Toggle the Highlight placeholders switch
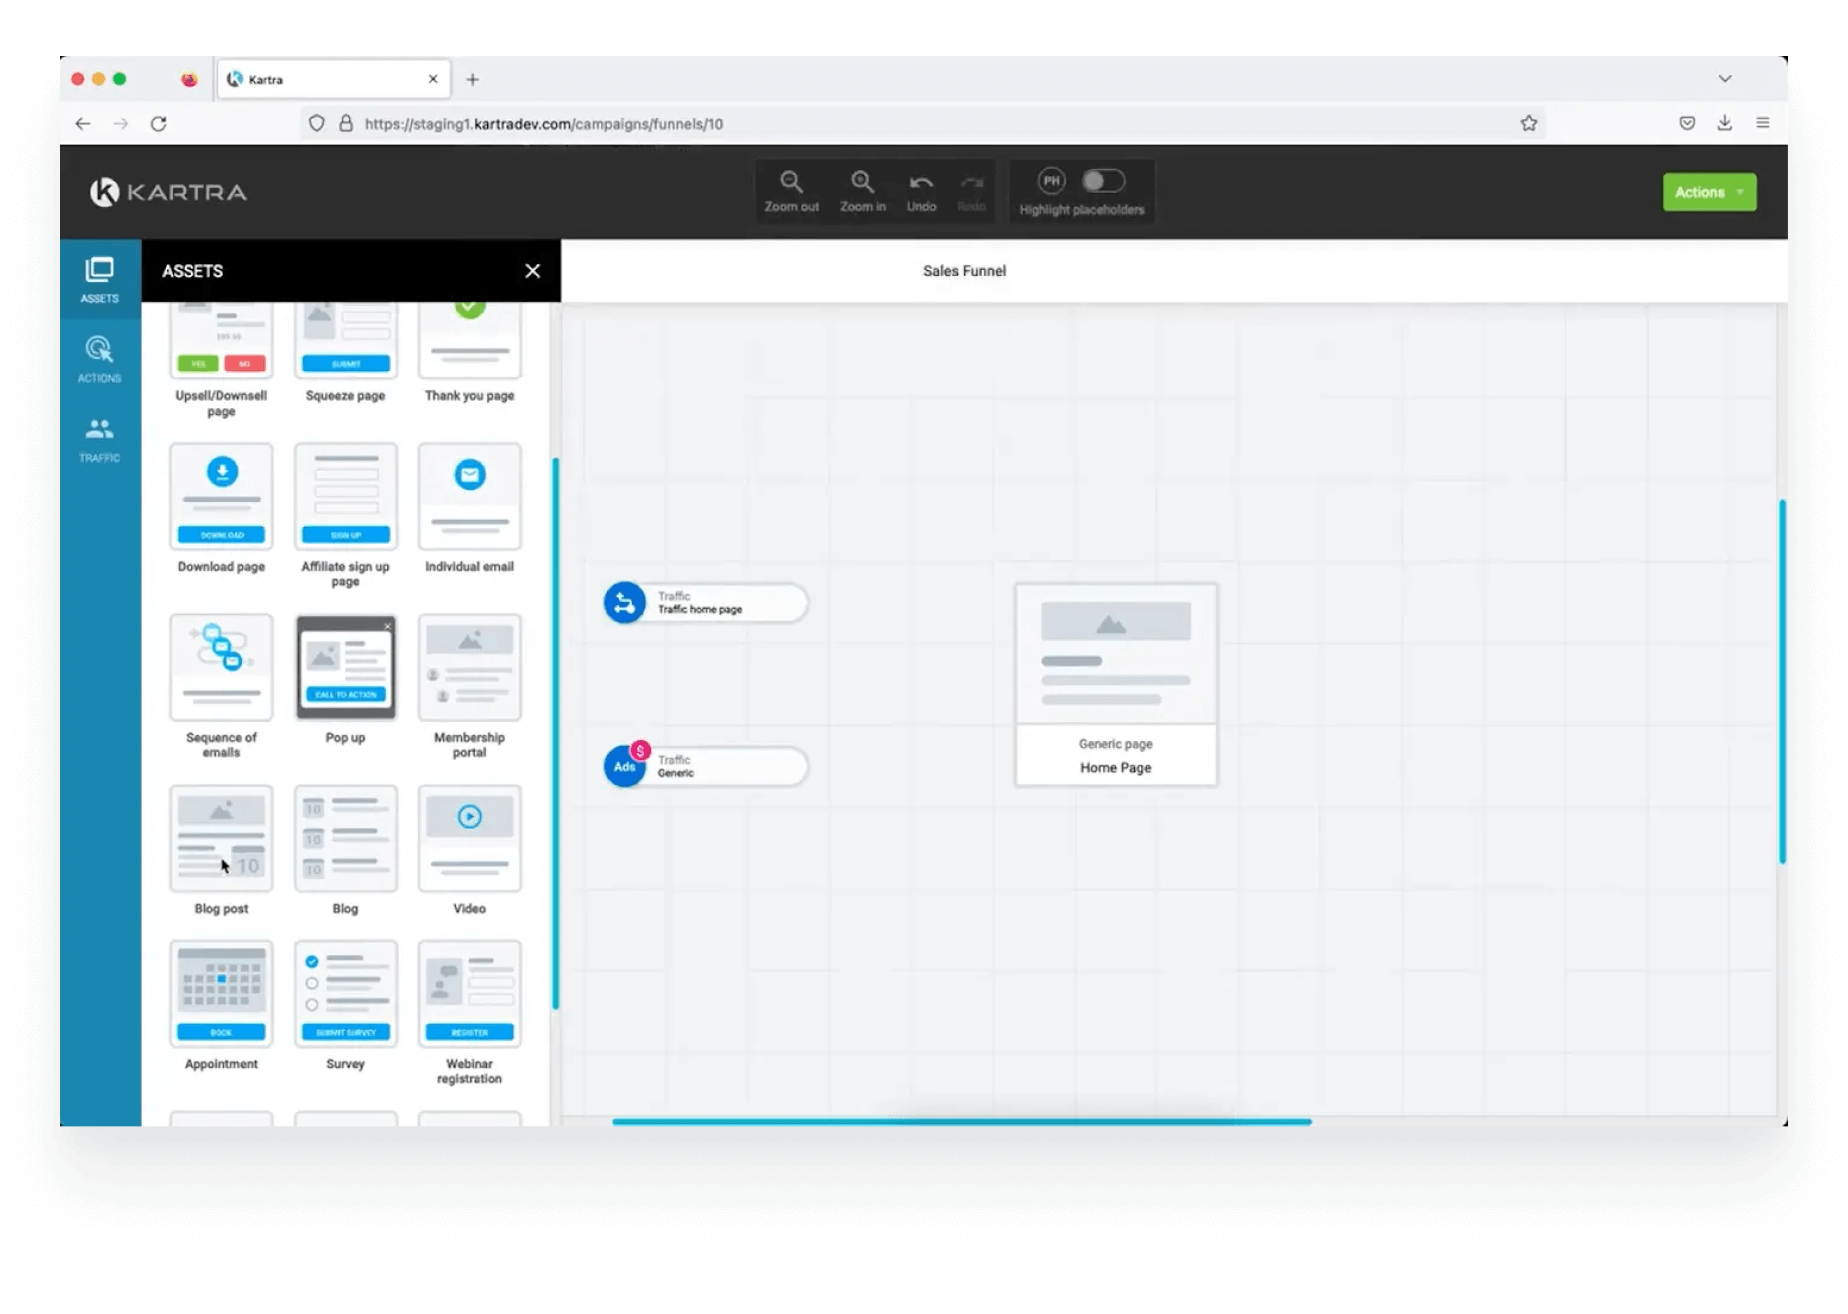 [x=1104, y=181]
